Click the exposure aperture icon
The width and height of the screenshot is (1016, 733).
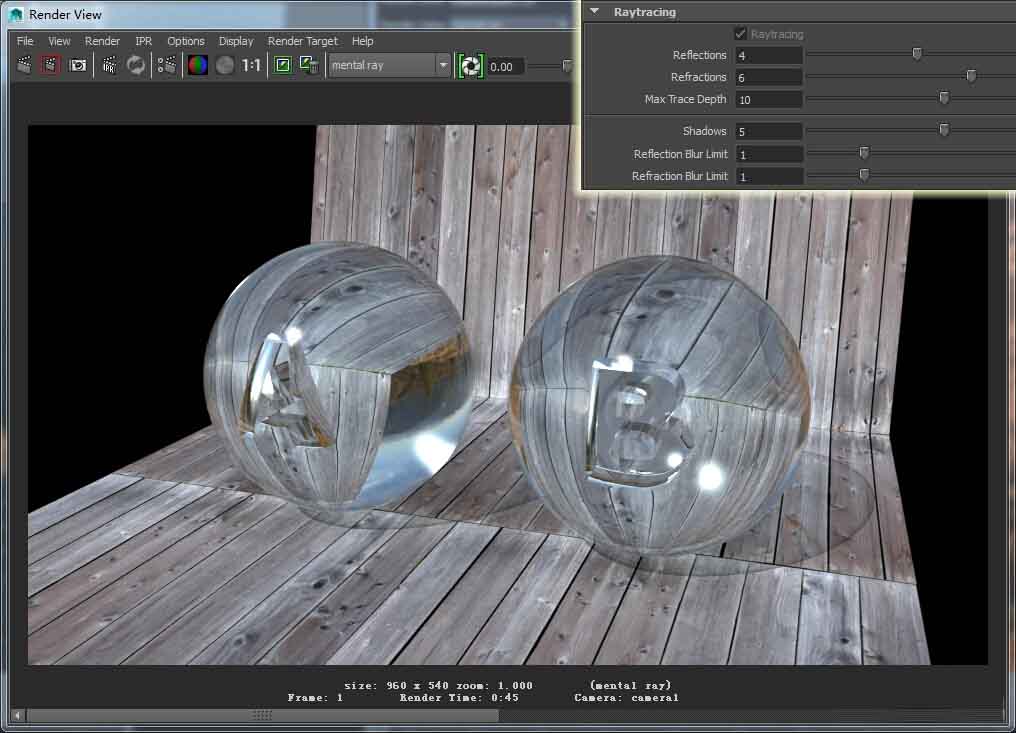pyautogui.click(x=470, y=65)
